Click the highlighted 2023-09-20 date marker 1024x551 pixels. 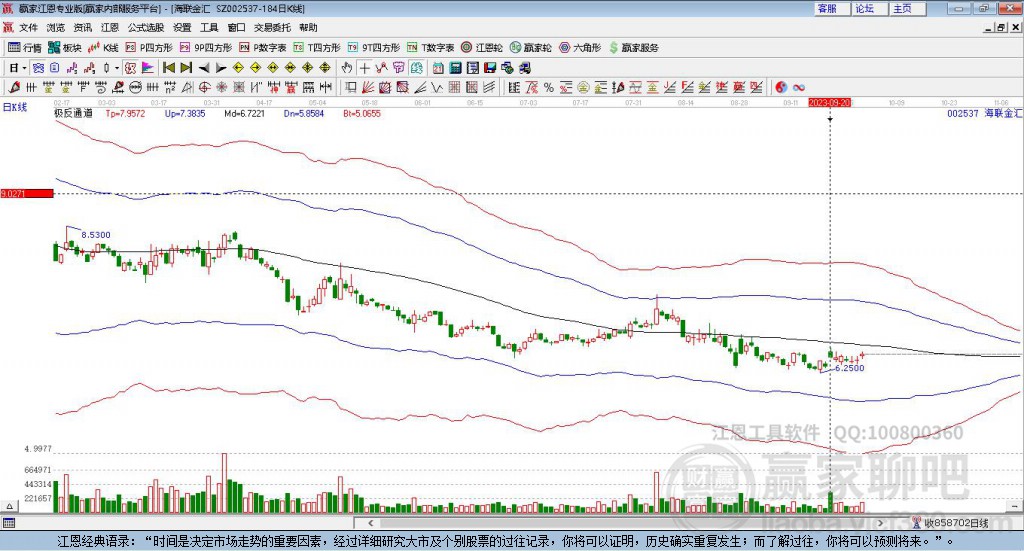(829, 103)
